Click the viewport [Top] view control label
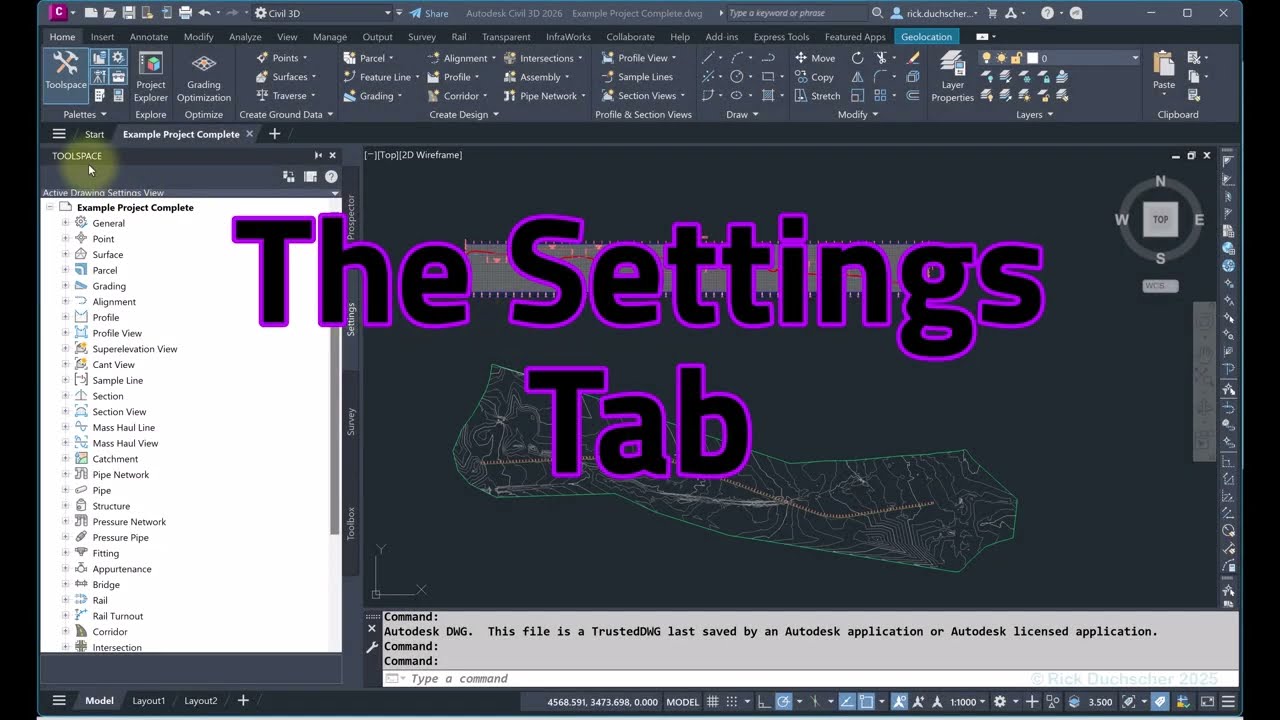This screenshot has width=1280, height=720. point(387,155)
